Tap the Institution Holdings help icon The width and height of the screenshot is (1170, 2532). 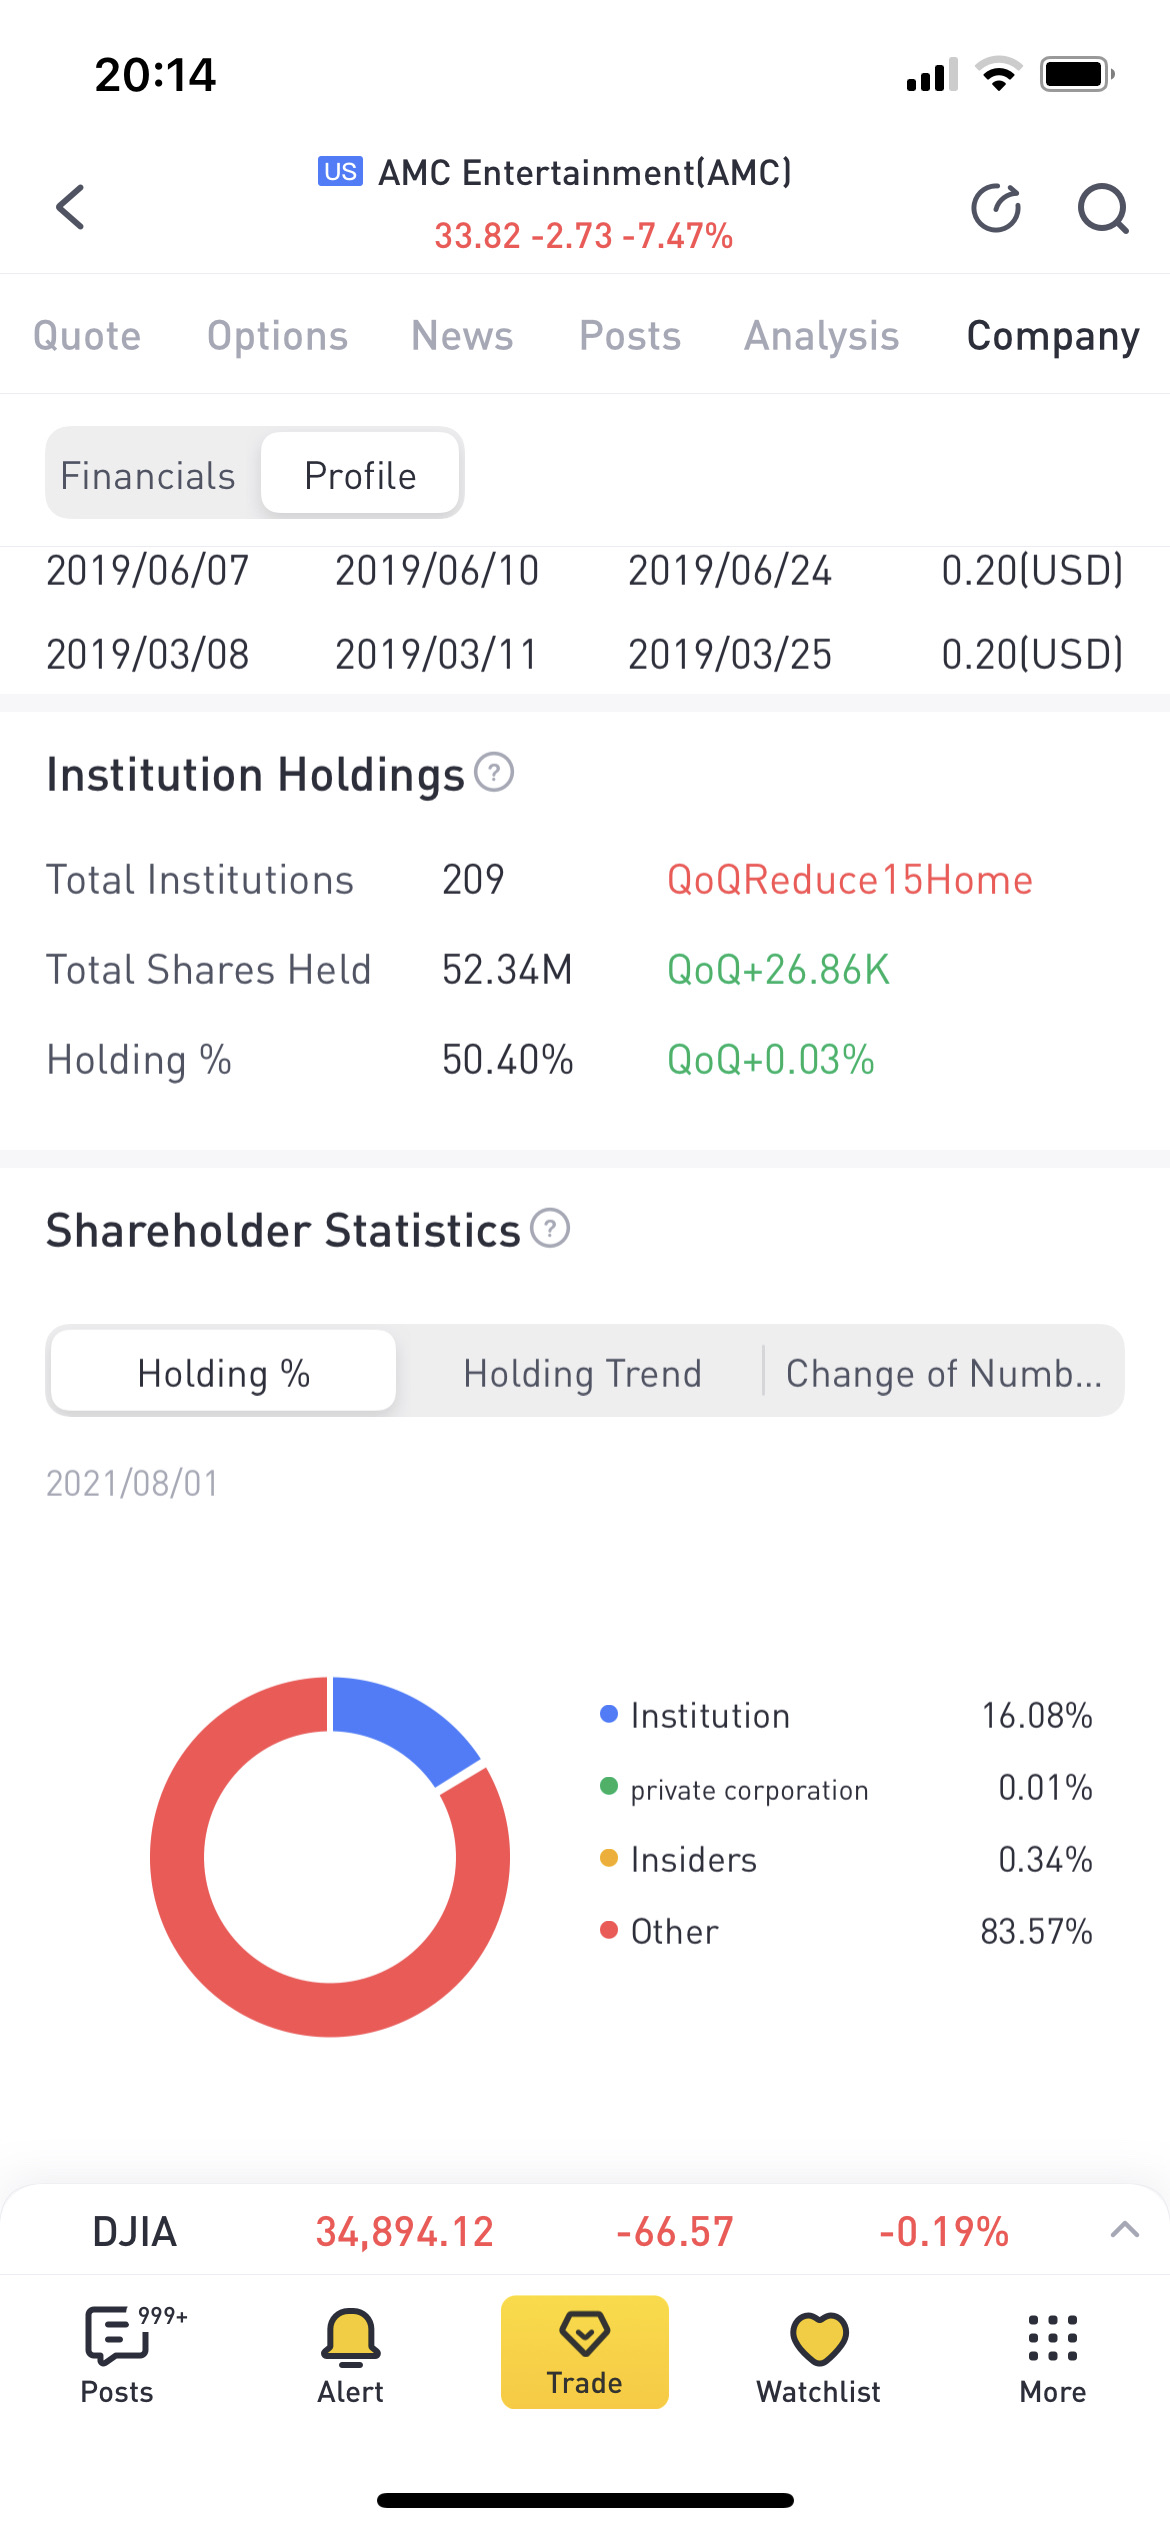pos(494,772)
